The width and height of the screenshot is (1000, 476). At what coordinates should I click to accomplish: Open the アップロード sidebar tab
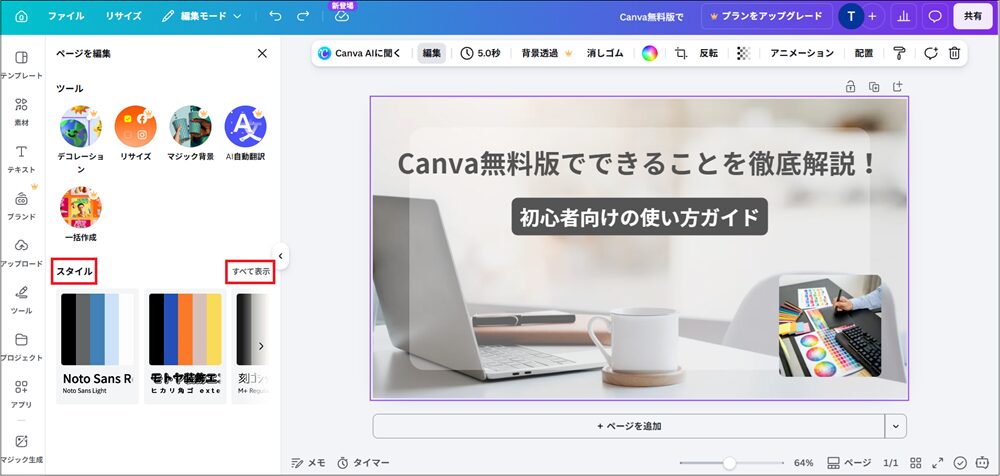coord(22,253)
